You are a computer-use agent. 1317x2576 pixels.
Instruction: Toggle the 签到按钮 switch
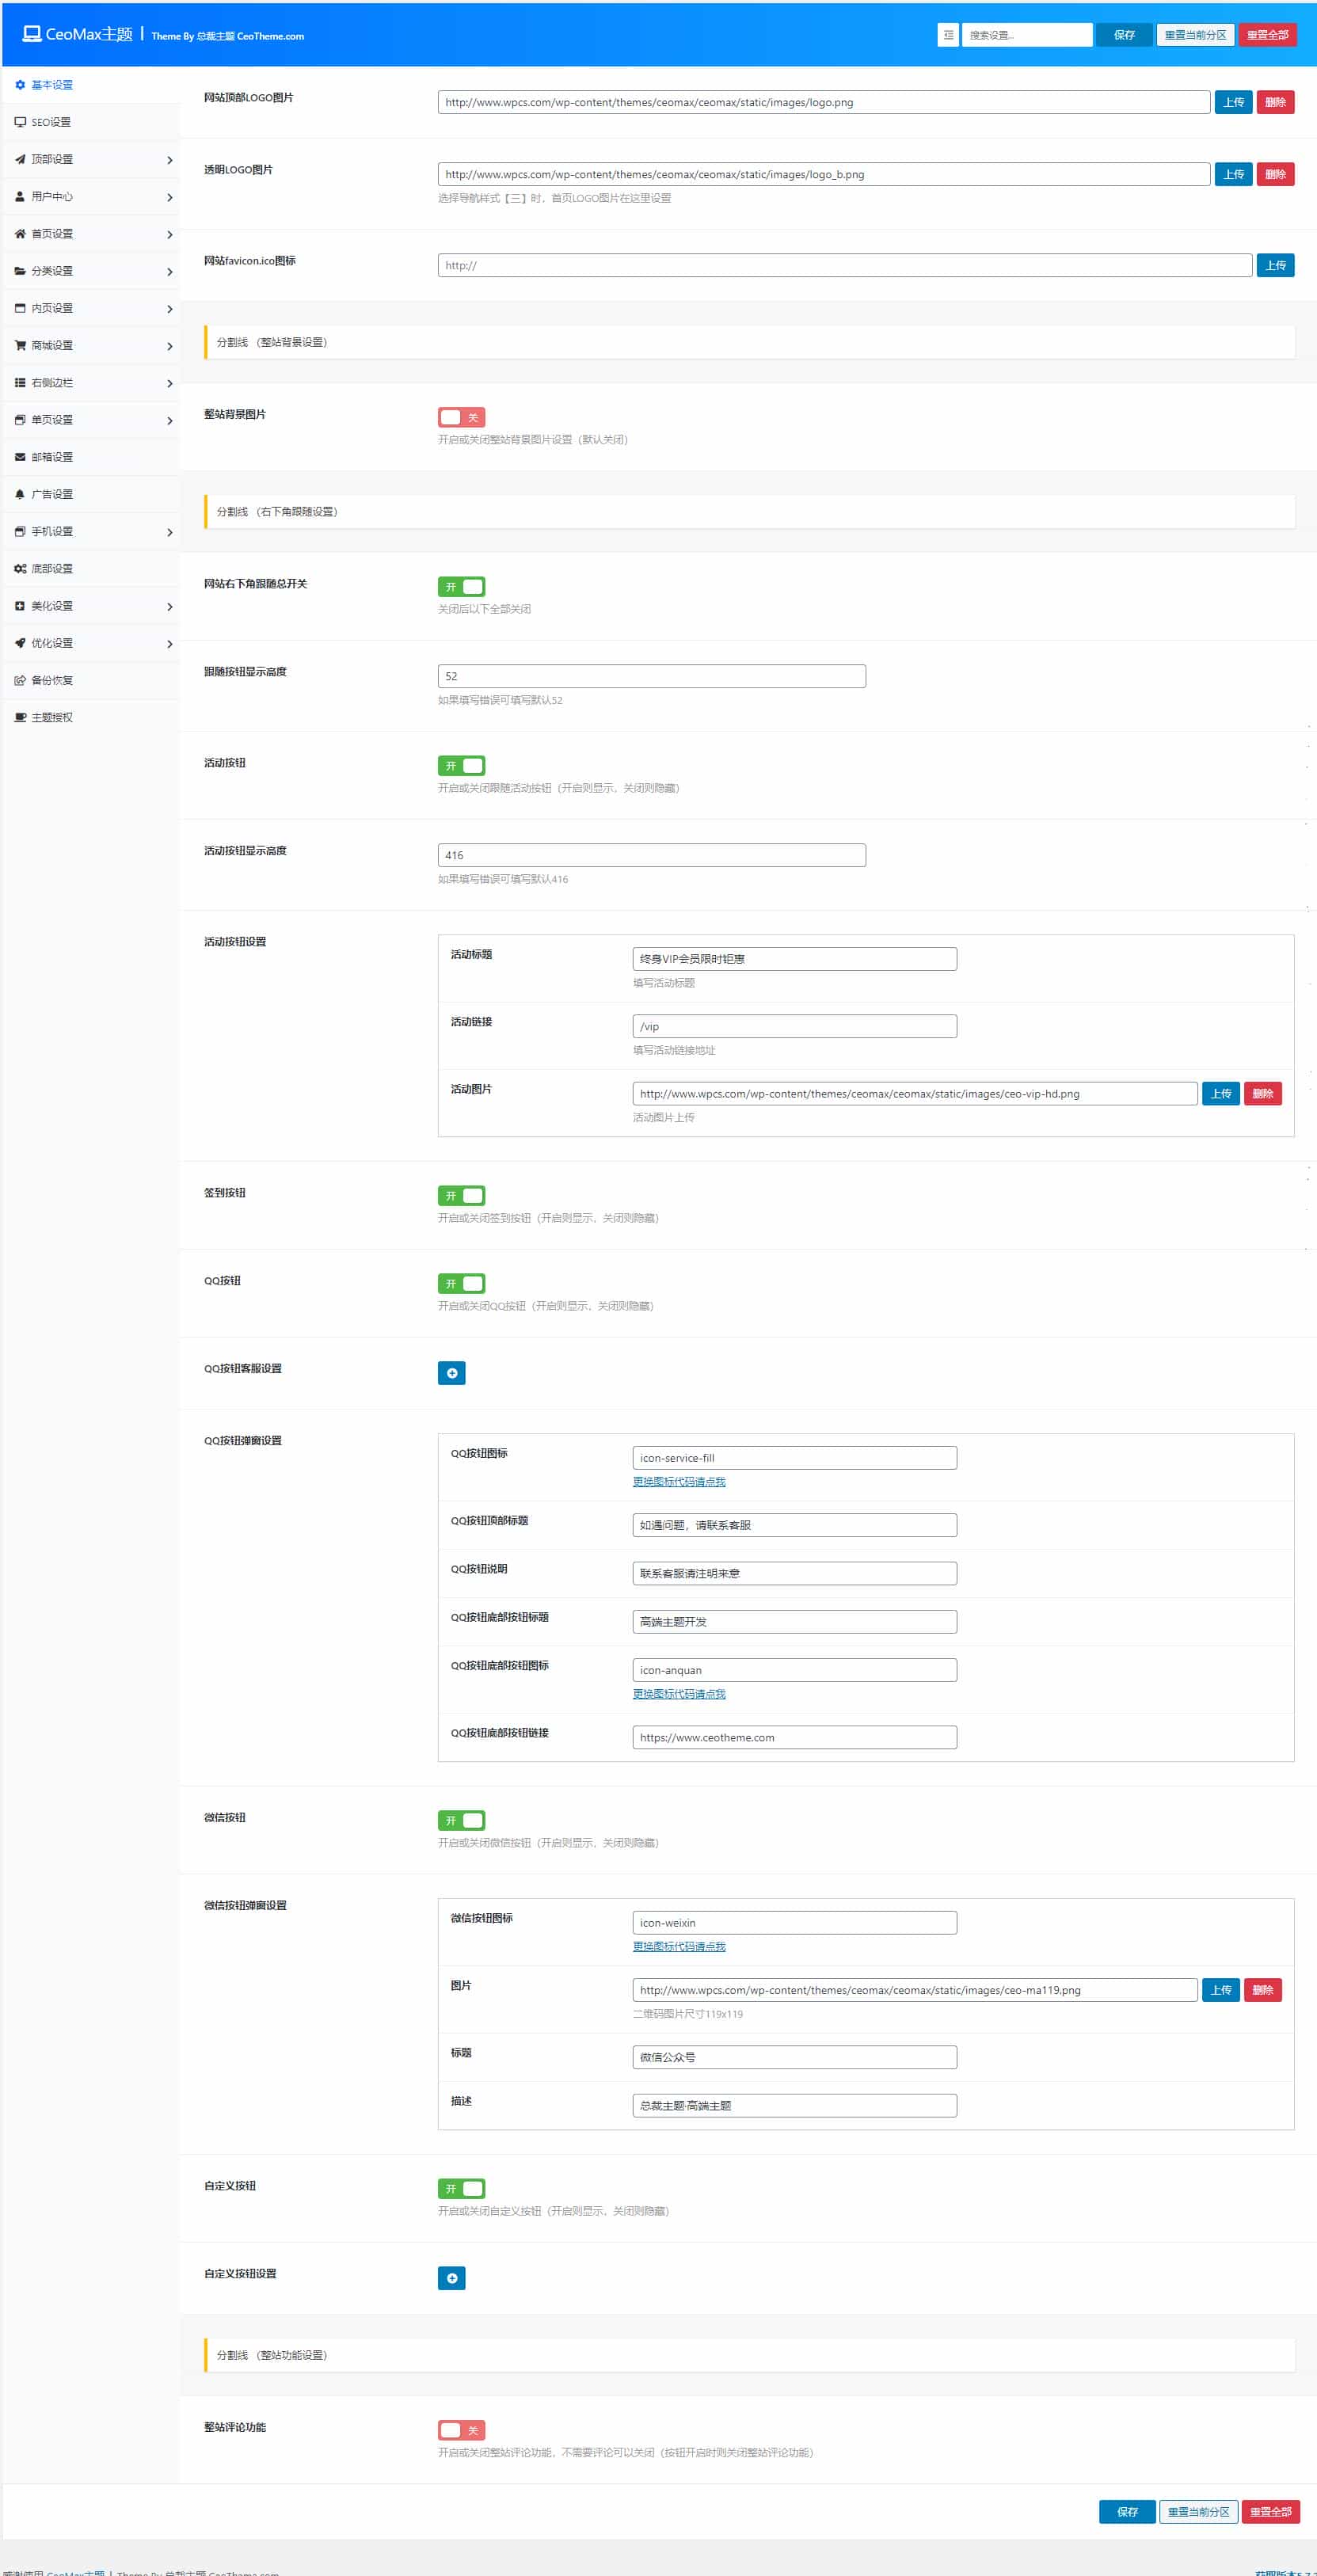click(461, 1196)
